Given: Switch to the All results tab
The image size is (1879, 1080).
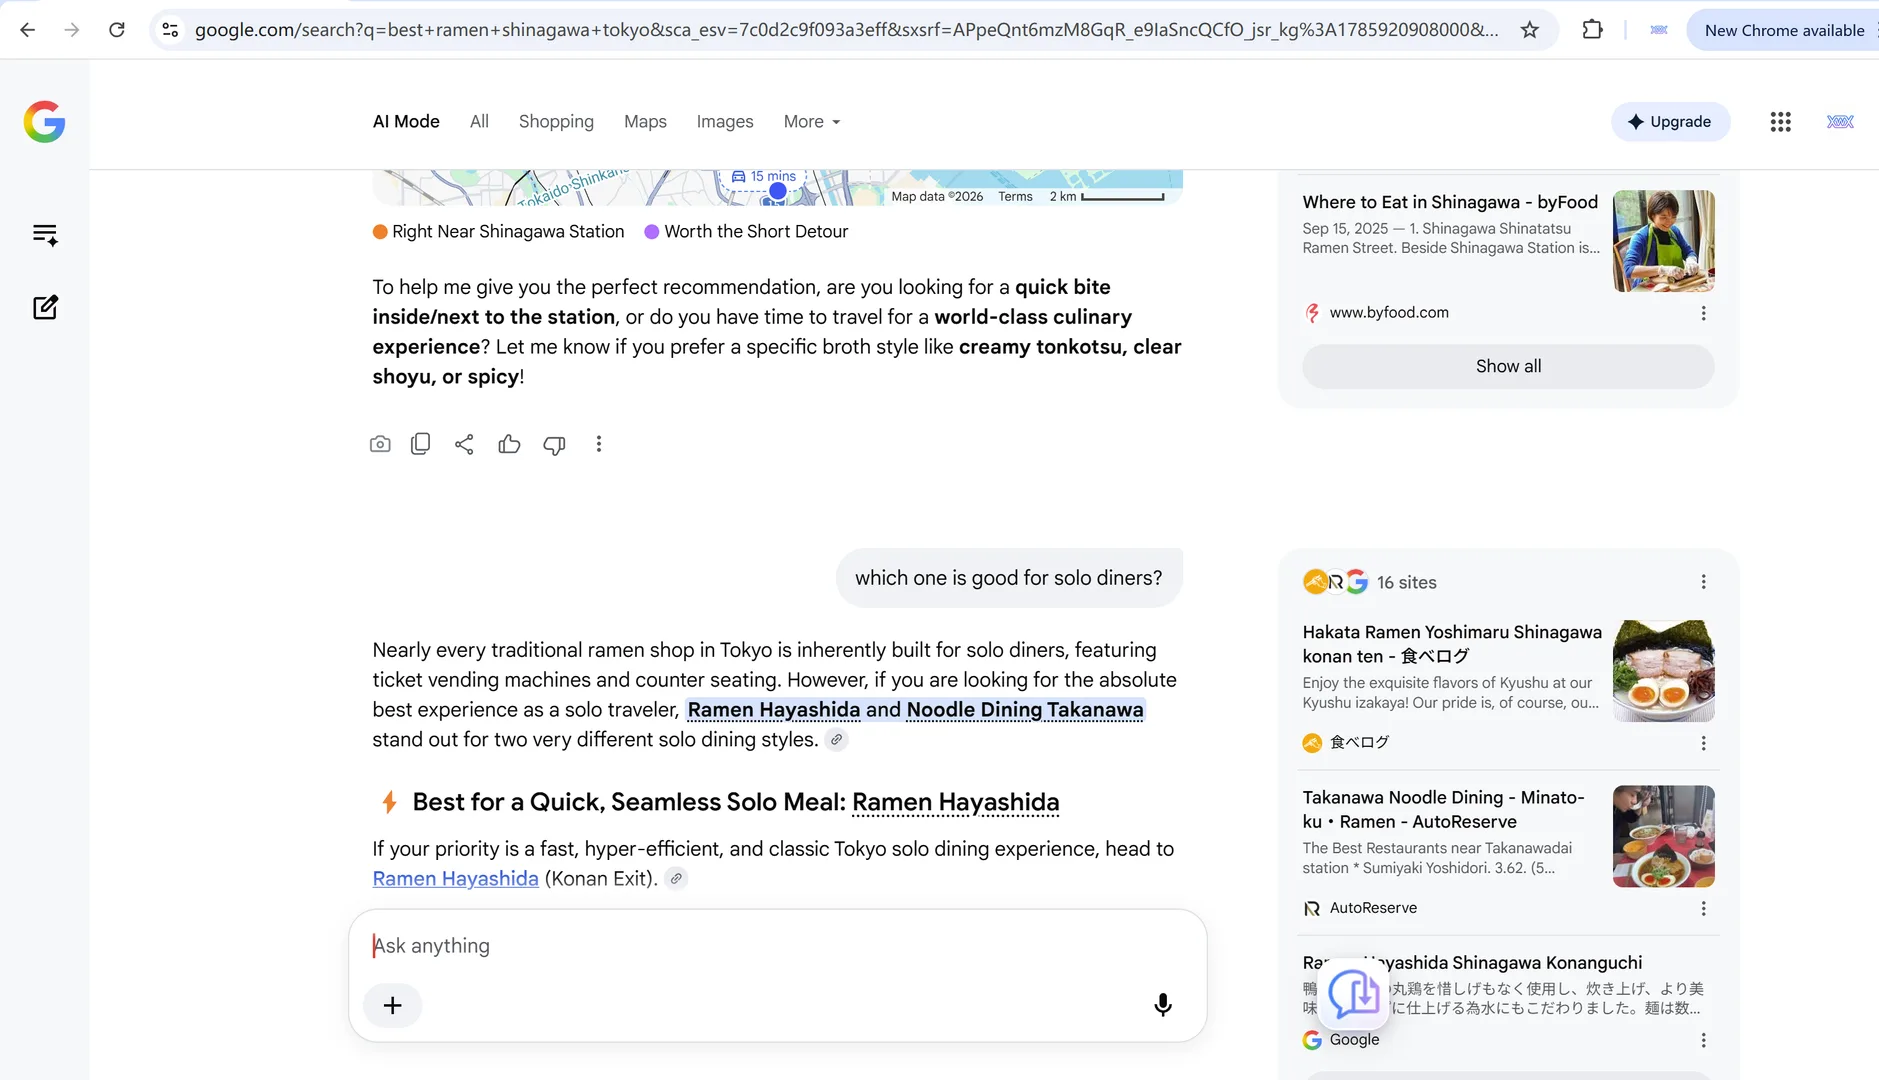Looking at the screenshot, I should (479, 122).
